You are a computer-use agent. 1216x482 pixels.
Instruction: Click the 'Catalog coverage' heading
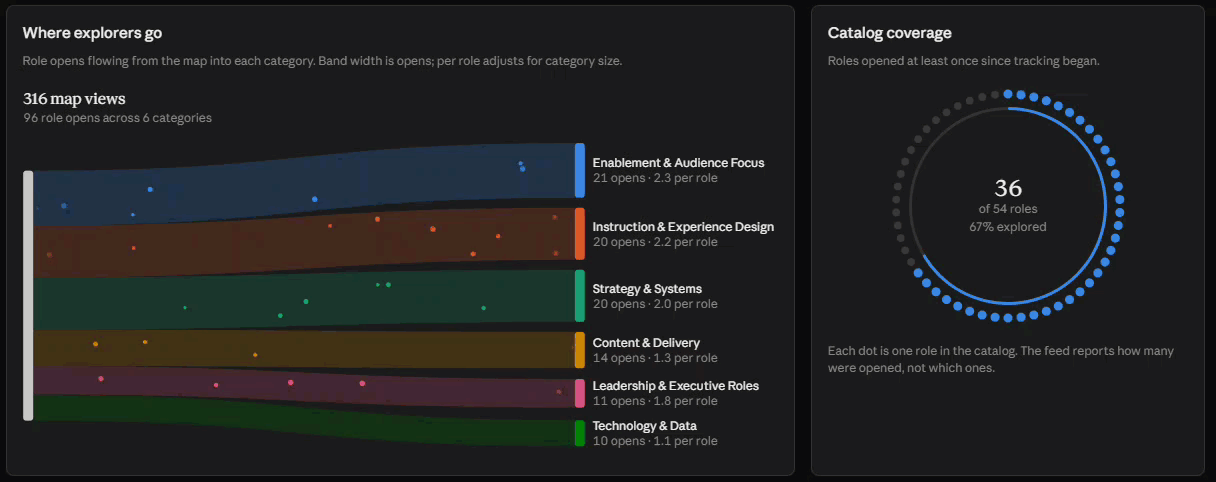pos(890,33)
